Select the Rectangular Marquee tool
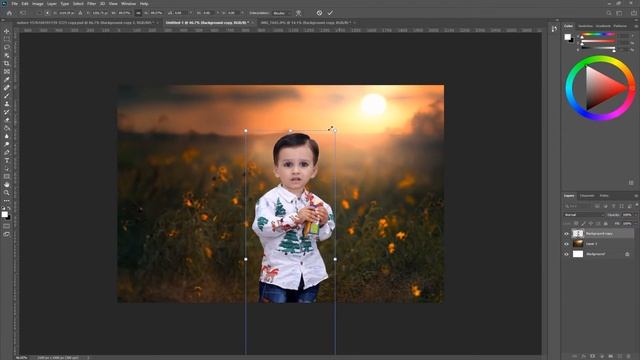640x360 pixels. [7, 39]
